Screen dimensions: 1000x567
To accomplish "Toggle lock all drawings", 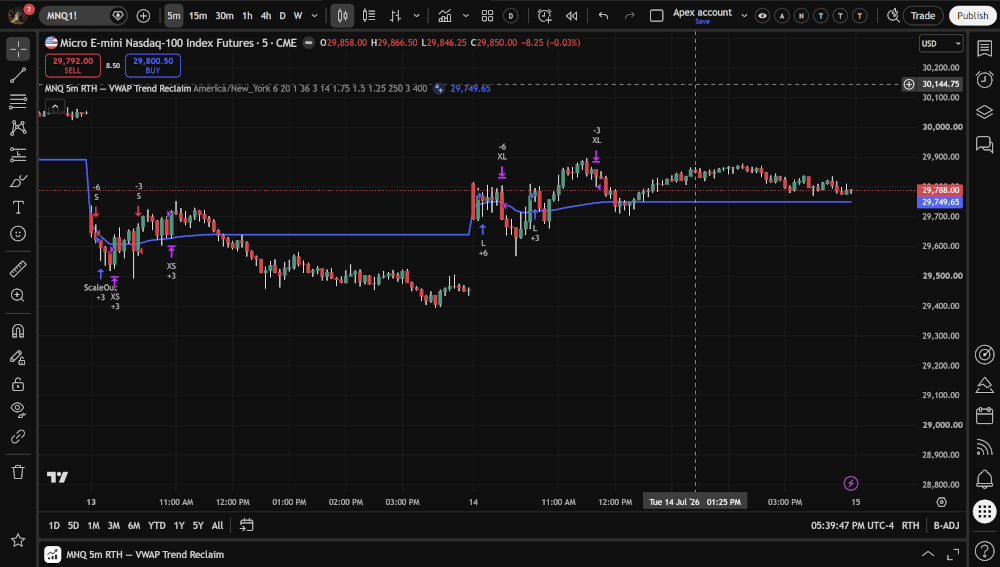I will click(x=18, y=384).
